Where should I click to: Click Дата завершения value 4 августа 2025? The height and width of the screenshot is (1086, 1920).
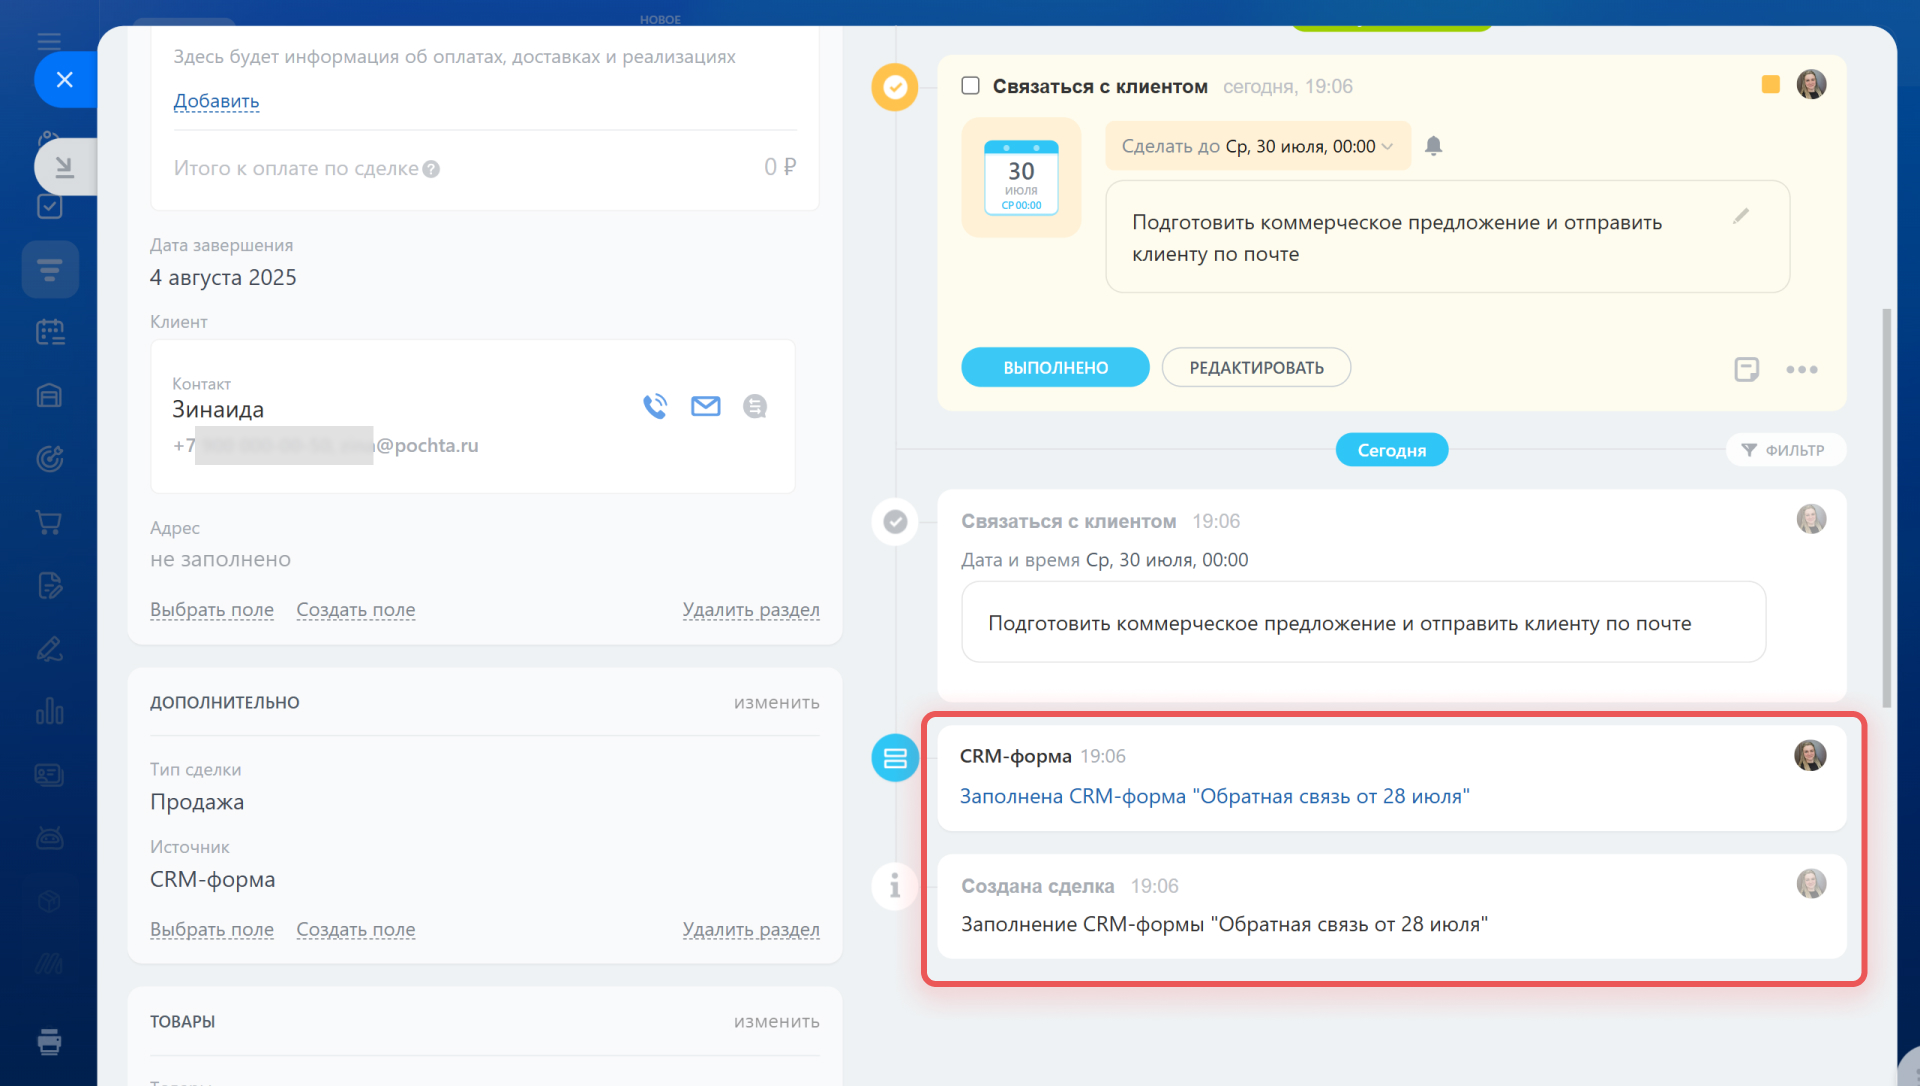click(223, 278)
